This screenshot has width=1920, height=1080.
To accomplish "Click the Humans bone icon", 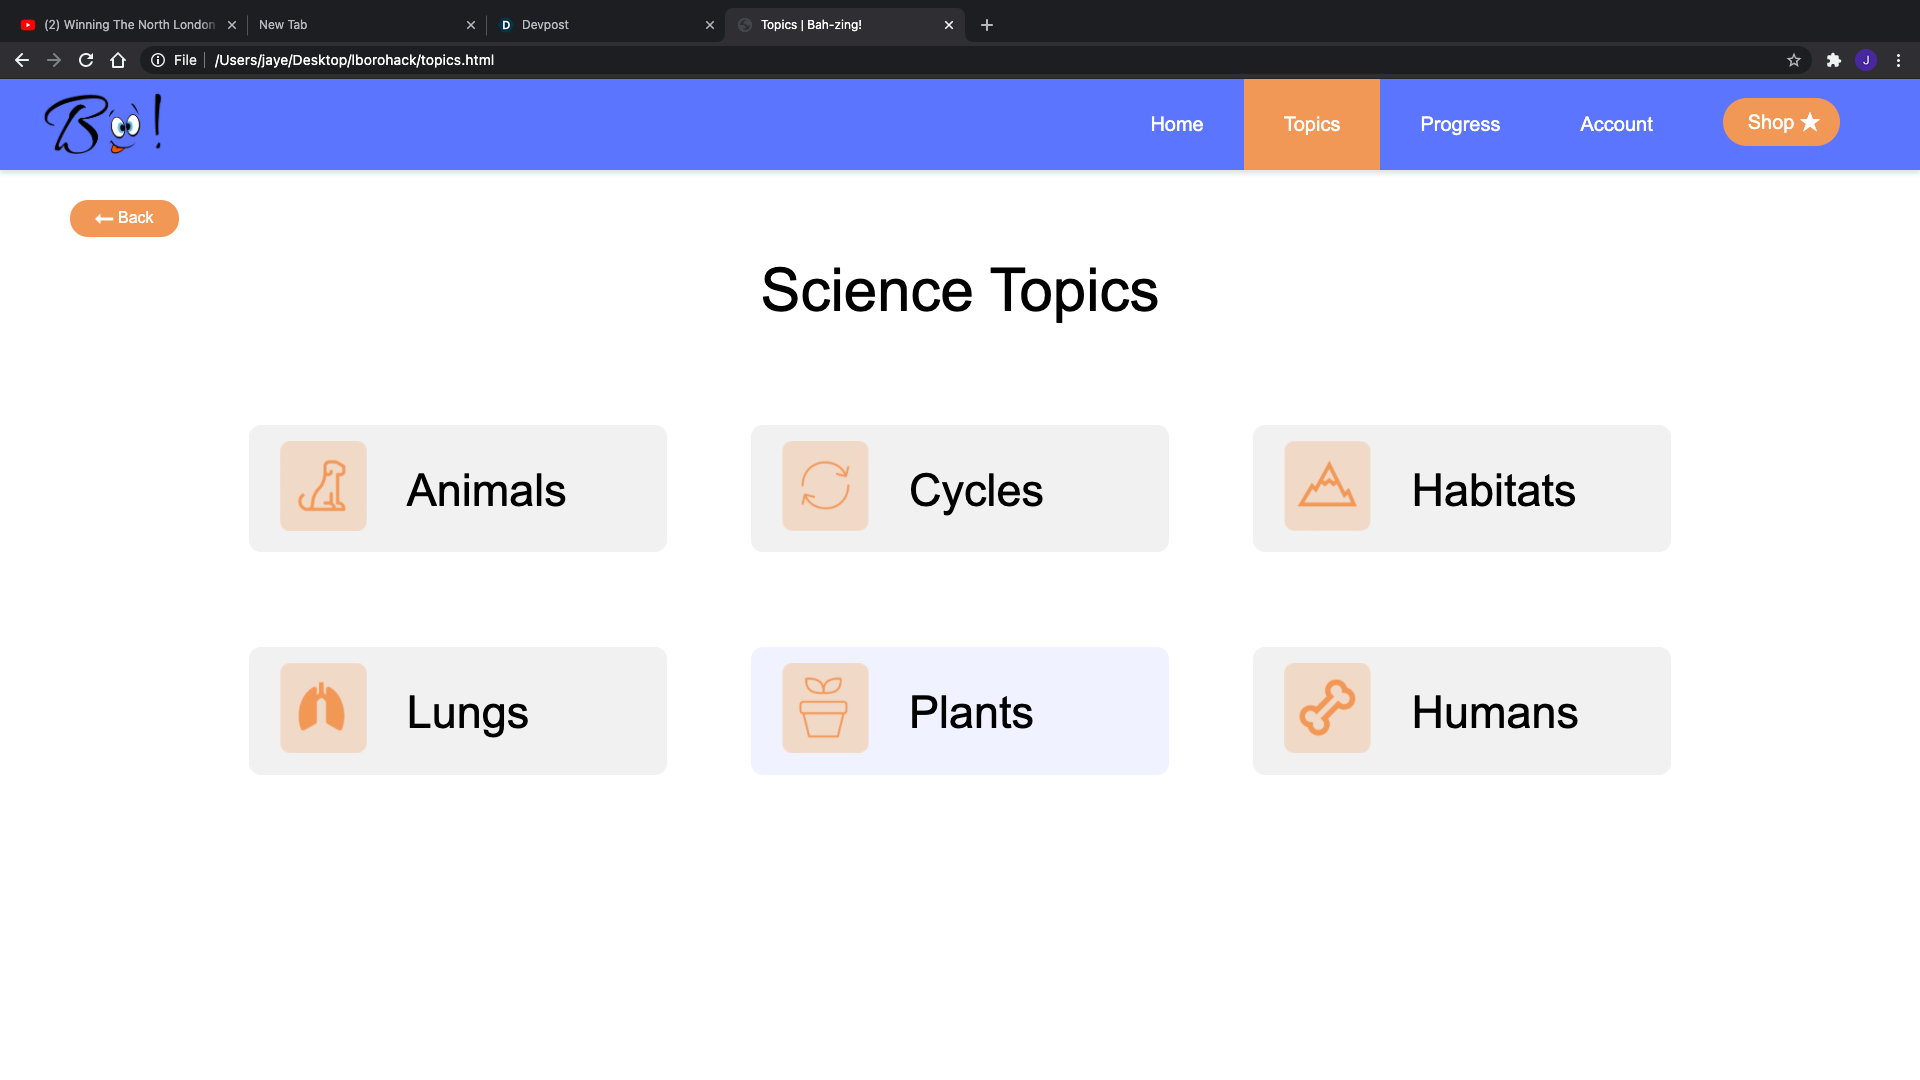I will [1327, 708].
